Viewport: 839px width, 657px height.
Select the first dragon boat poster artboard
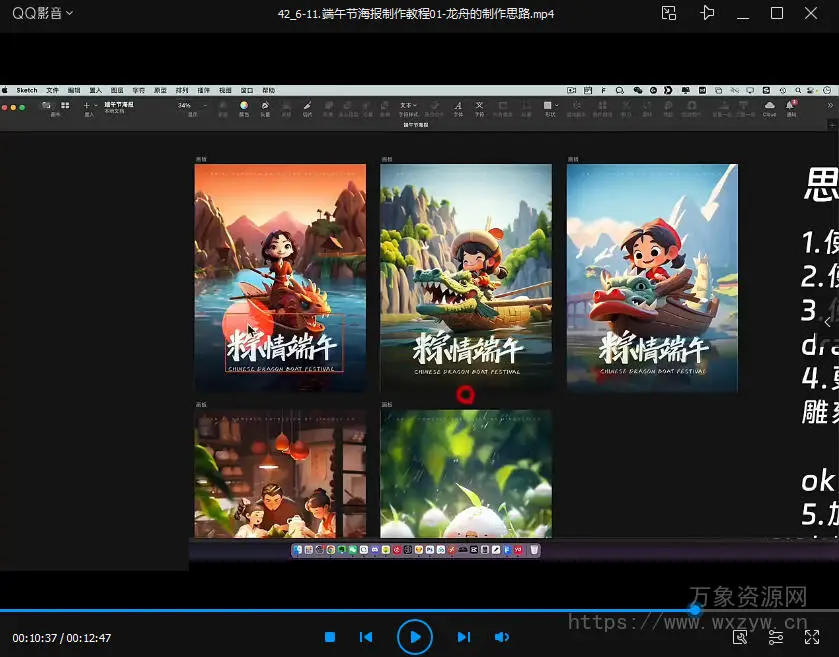(x=280, y=250)
